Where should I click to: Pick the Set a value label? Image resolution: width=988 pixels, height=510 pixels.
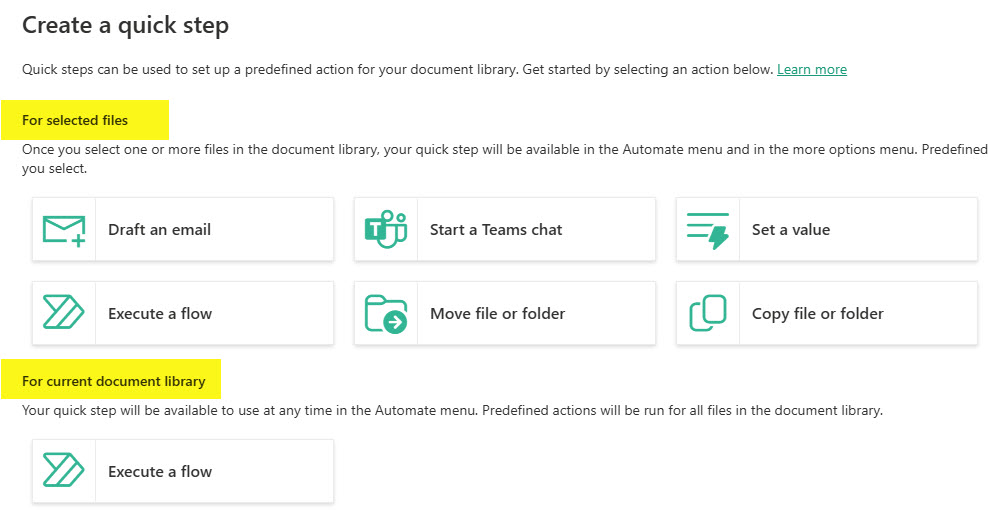[x=791, y=230]
